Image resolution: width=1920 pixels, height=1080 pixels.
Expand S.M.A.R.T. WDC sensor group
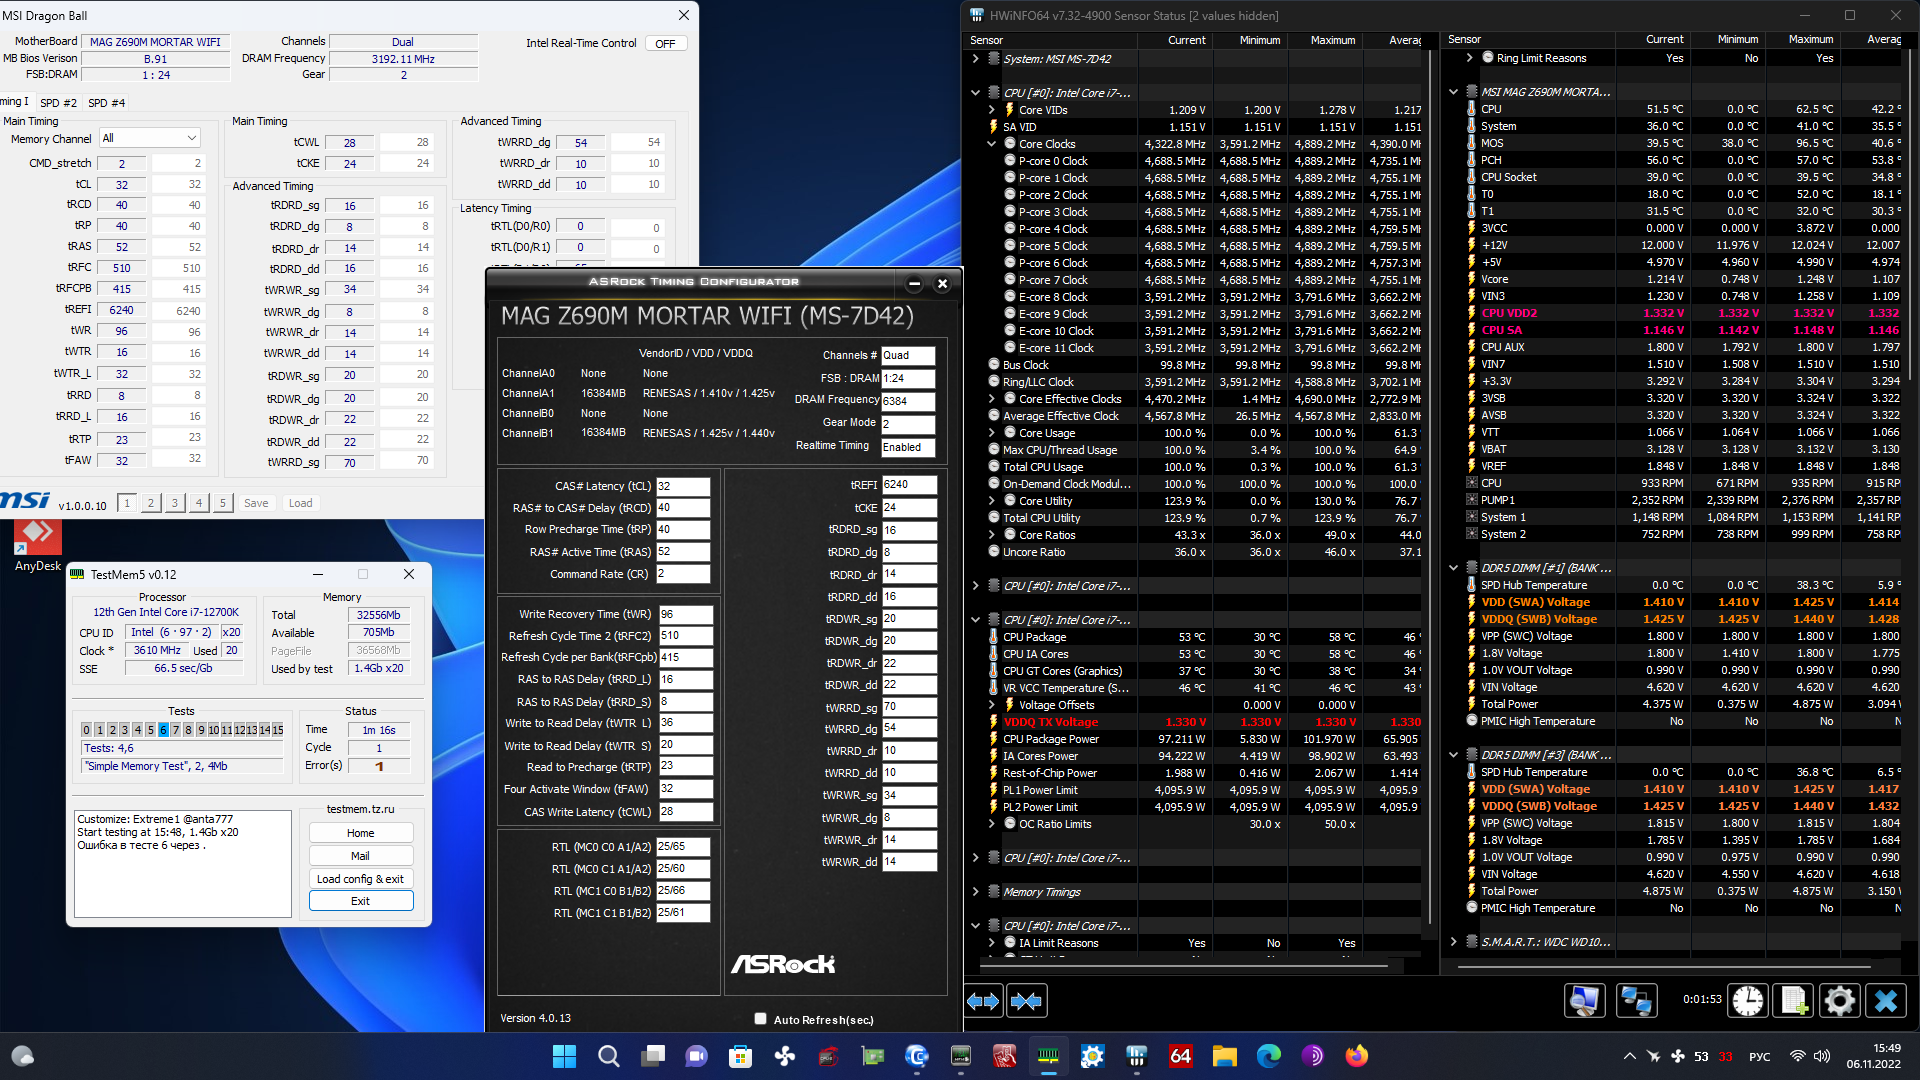point(1453,942)
